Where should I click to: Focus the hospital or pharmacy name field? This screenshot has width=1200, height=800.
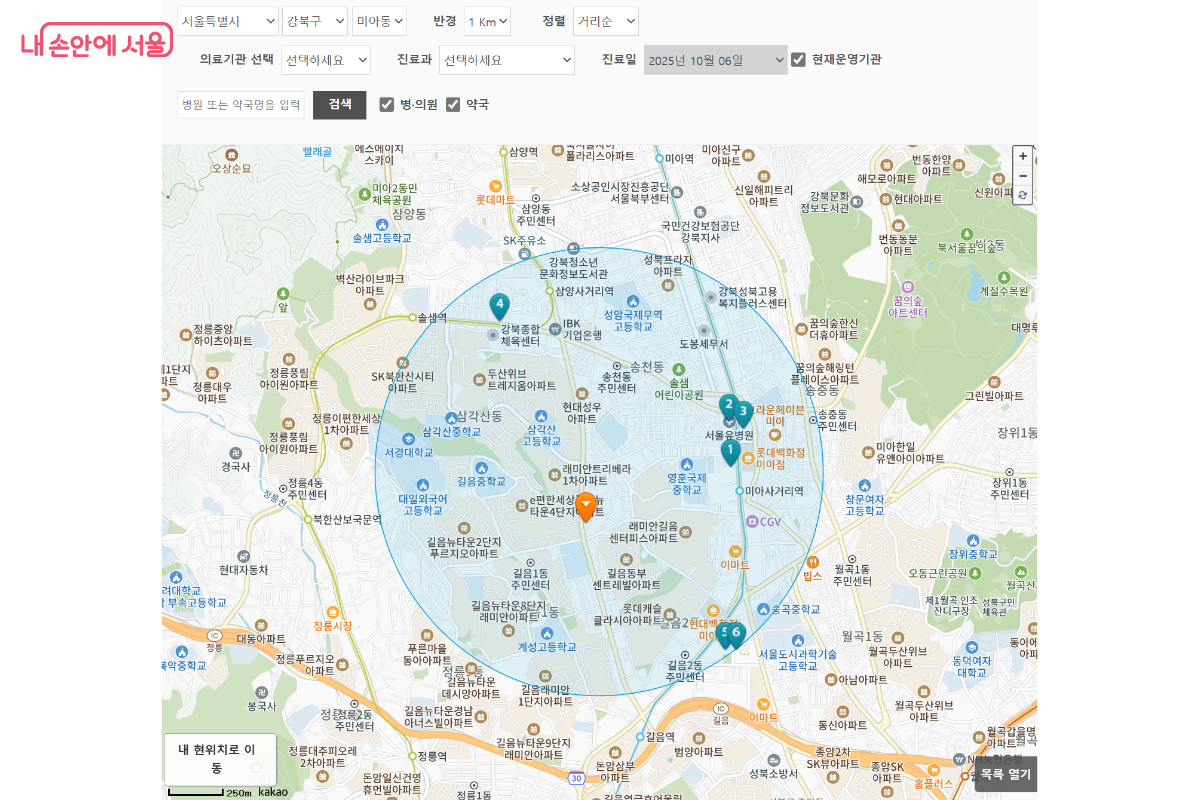point(241,105)
